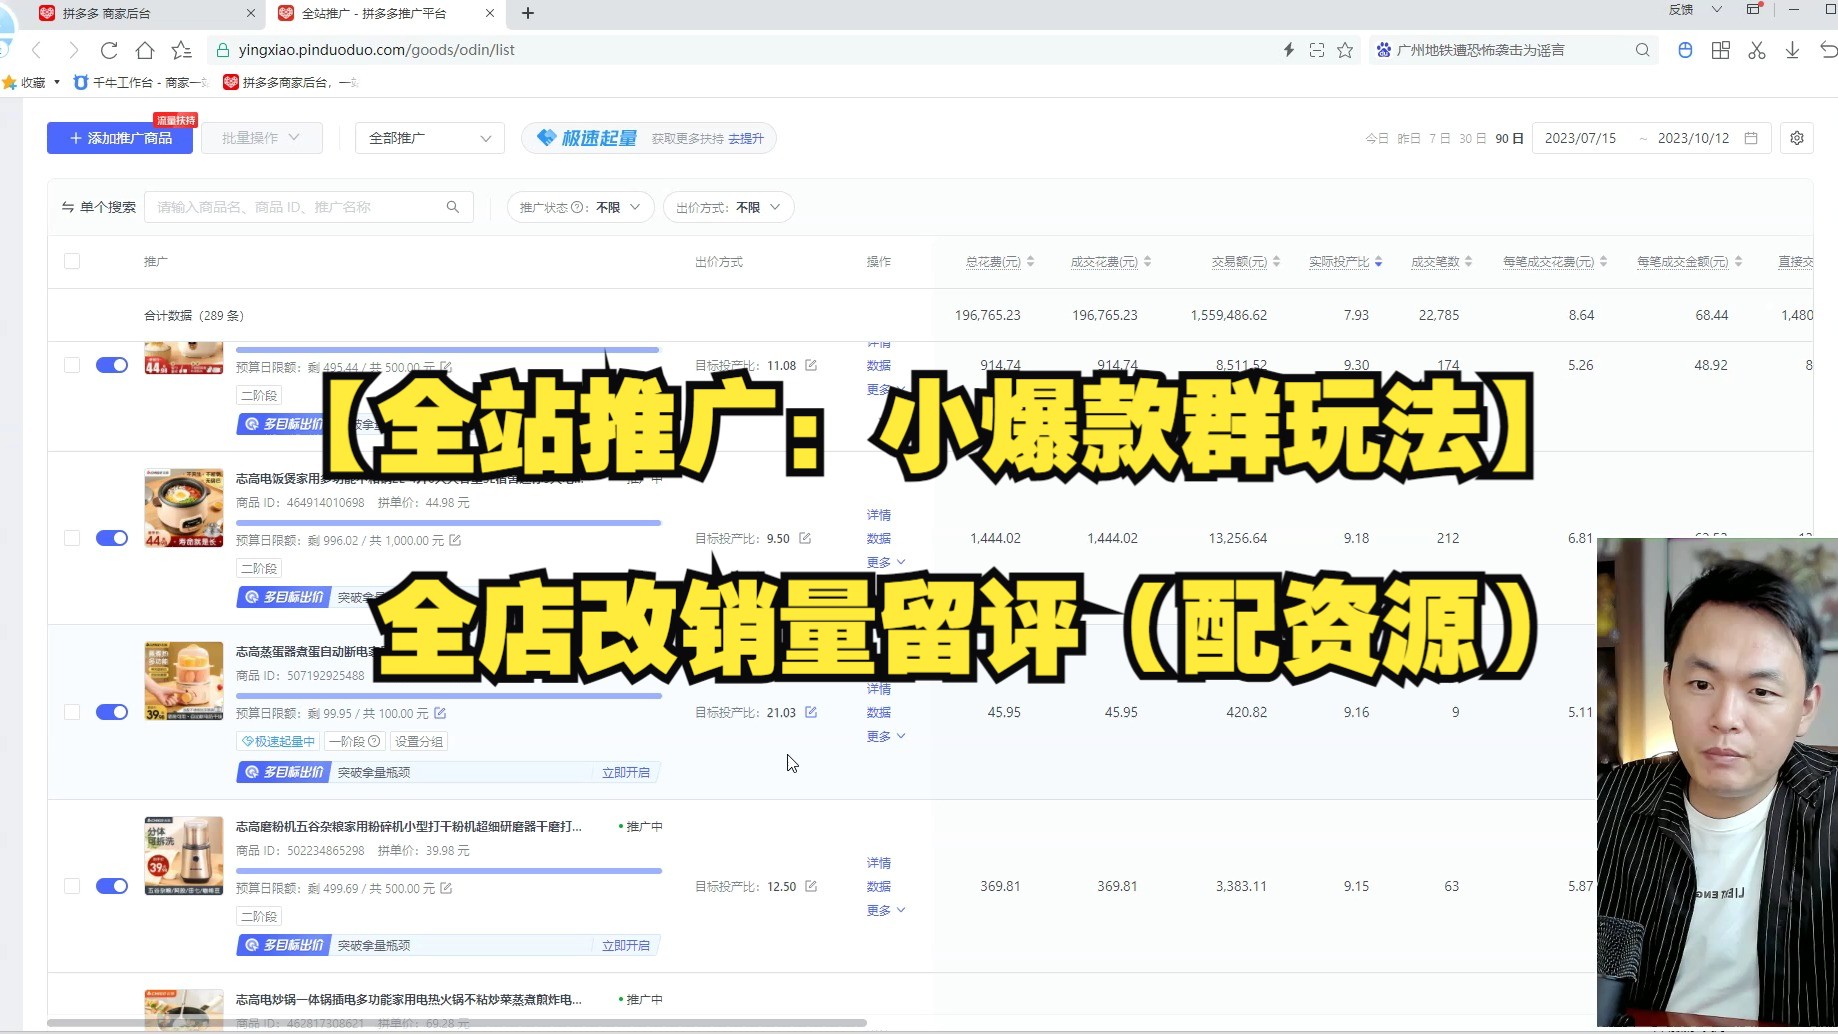Click the browser search magnifier icon
Viewport: 1838px width, 1034px height.
(x=1642, y=50)
